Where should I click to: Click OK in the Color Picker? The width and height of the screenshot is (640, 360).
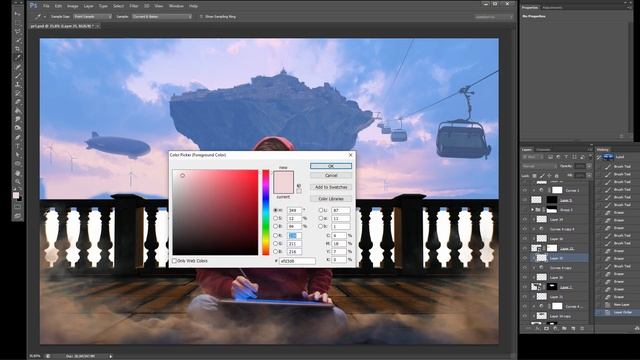point(331,166)
